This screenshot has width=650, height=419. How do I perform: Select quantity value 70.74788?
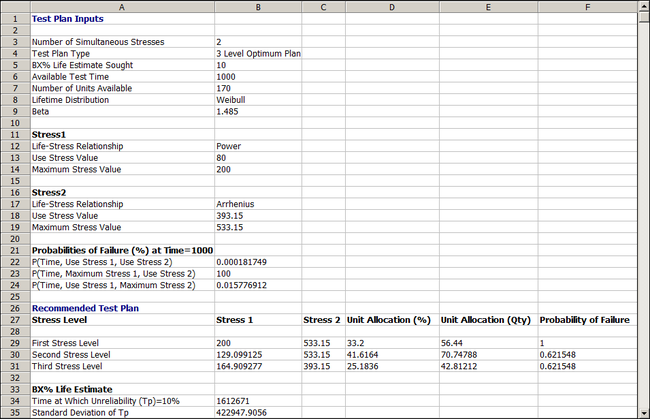488,355
